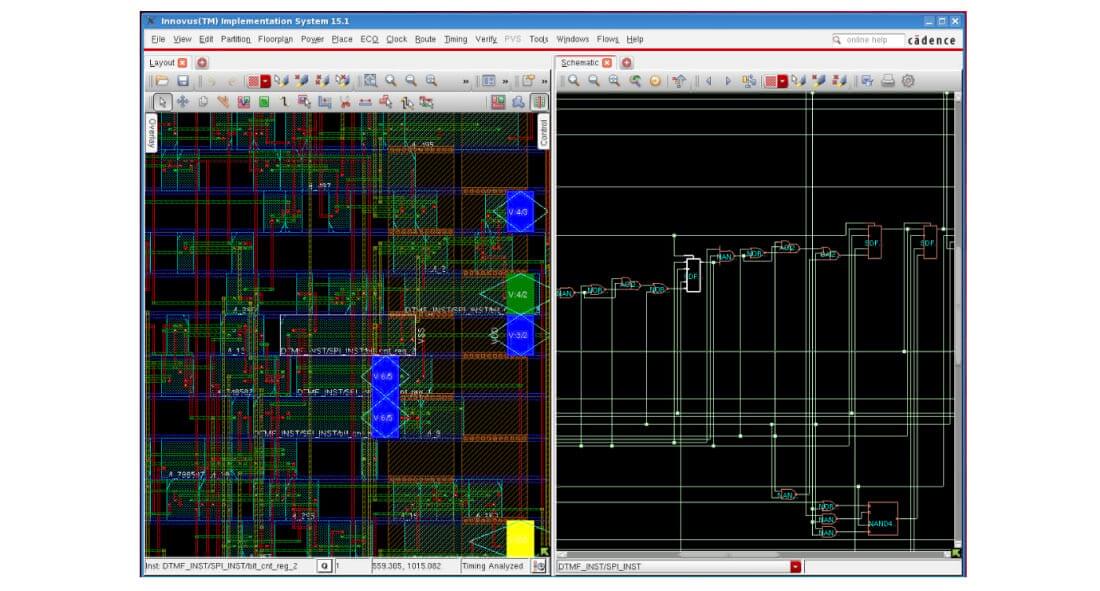Viewport: 1100px width, 591px height.
Task: Open the Power menu
Action: 312,39
